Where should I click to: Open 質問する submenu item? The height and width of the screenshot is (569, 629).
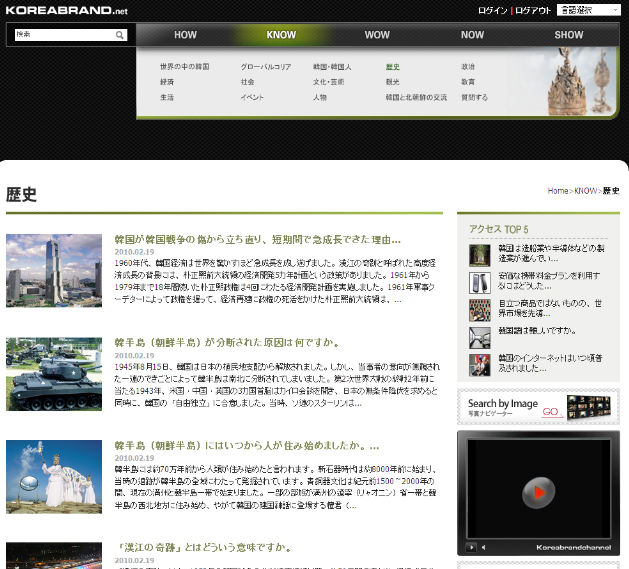[474, 97]
